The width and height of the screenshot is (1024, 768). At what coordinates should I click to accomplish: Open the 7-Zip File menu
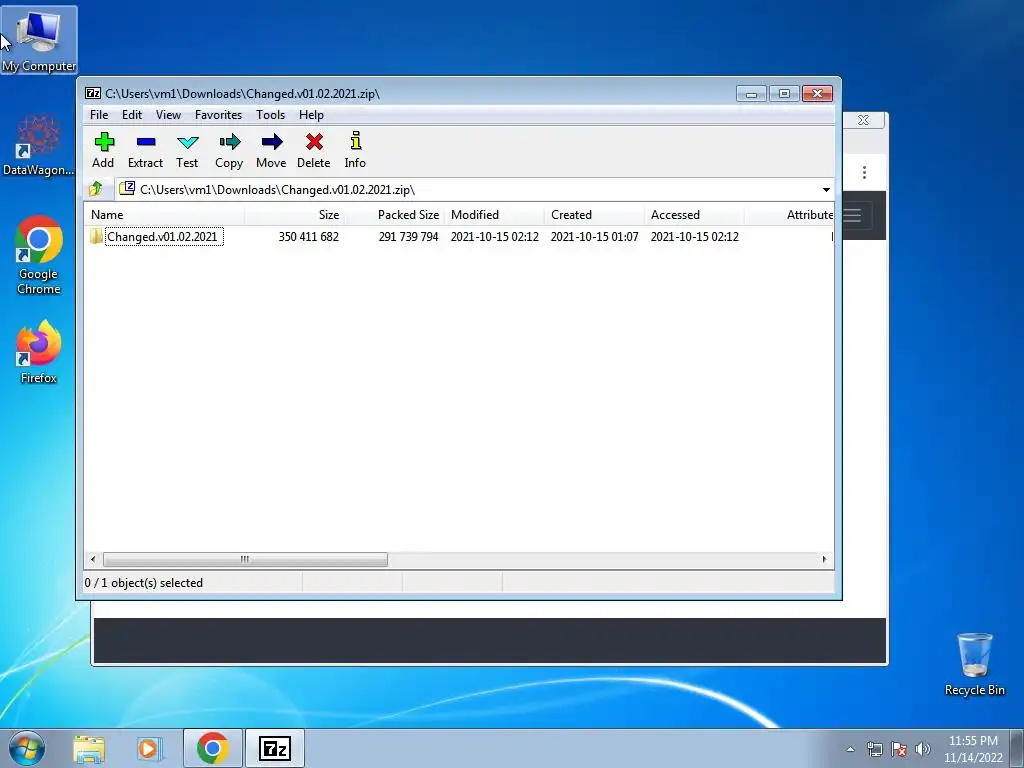coord(99,115)
